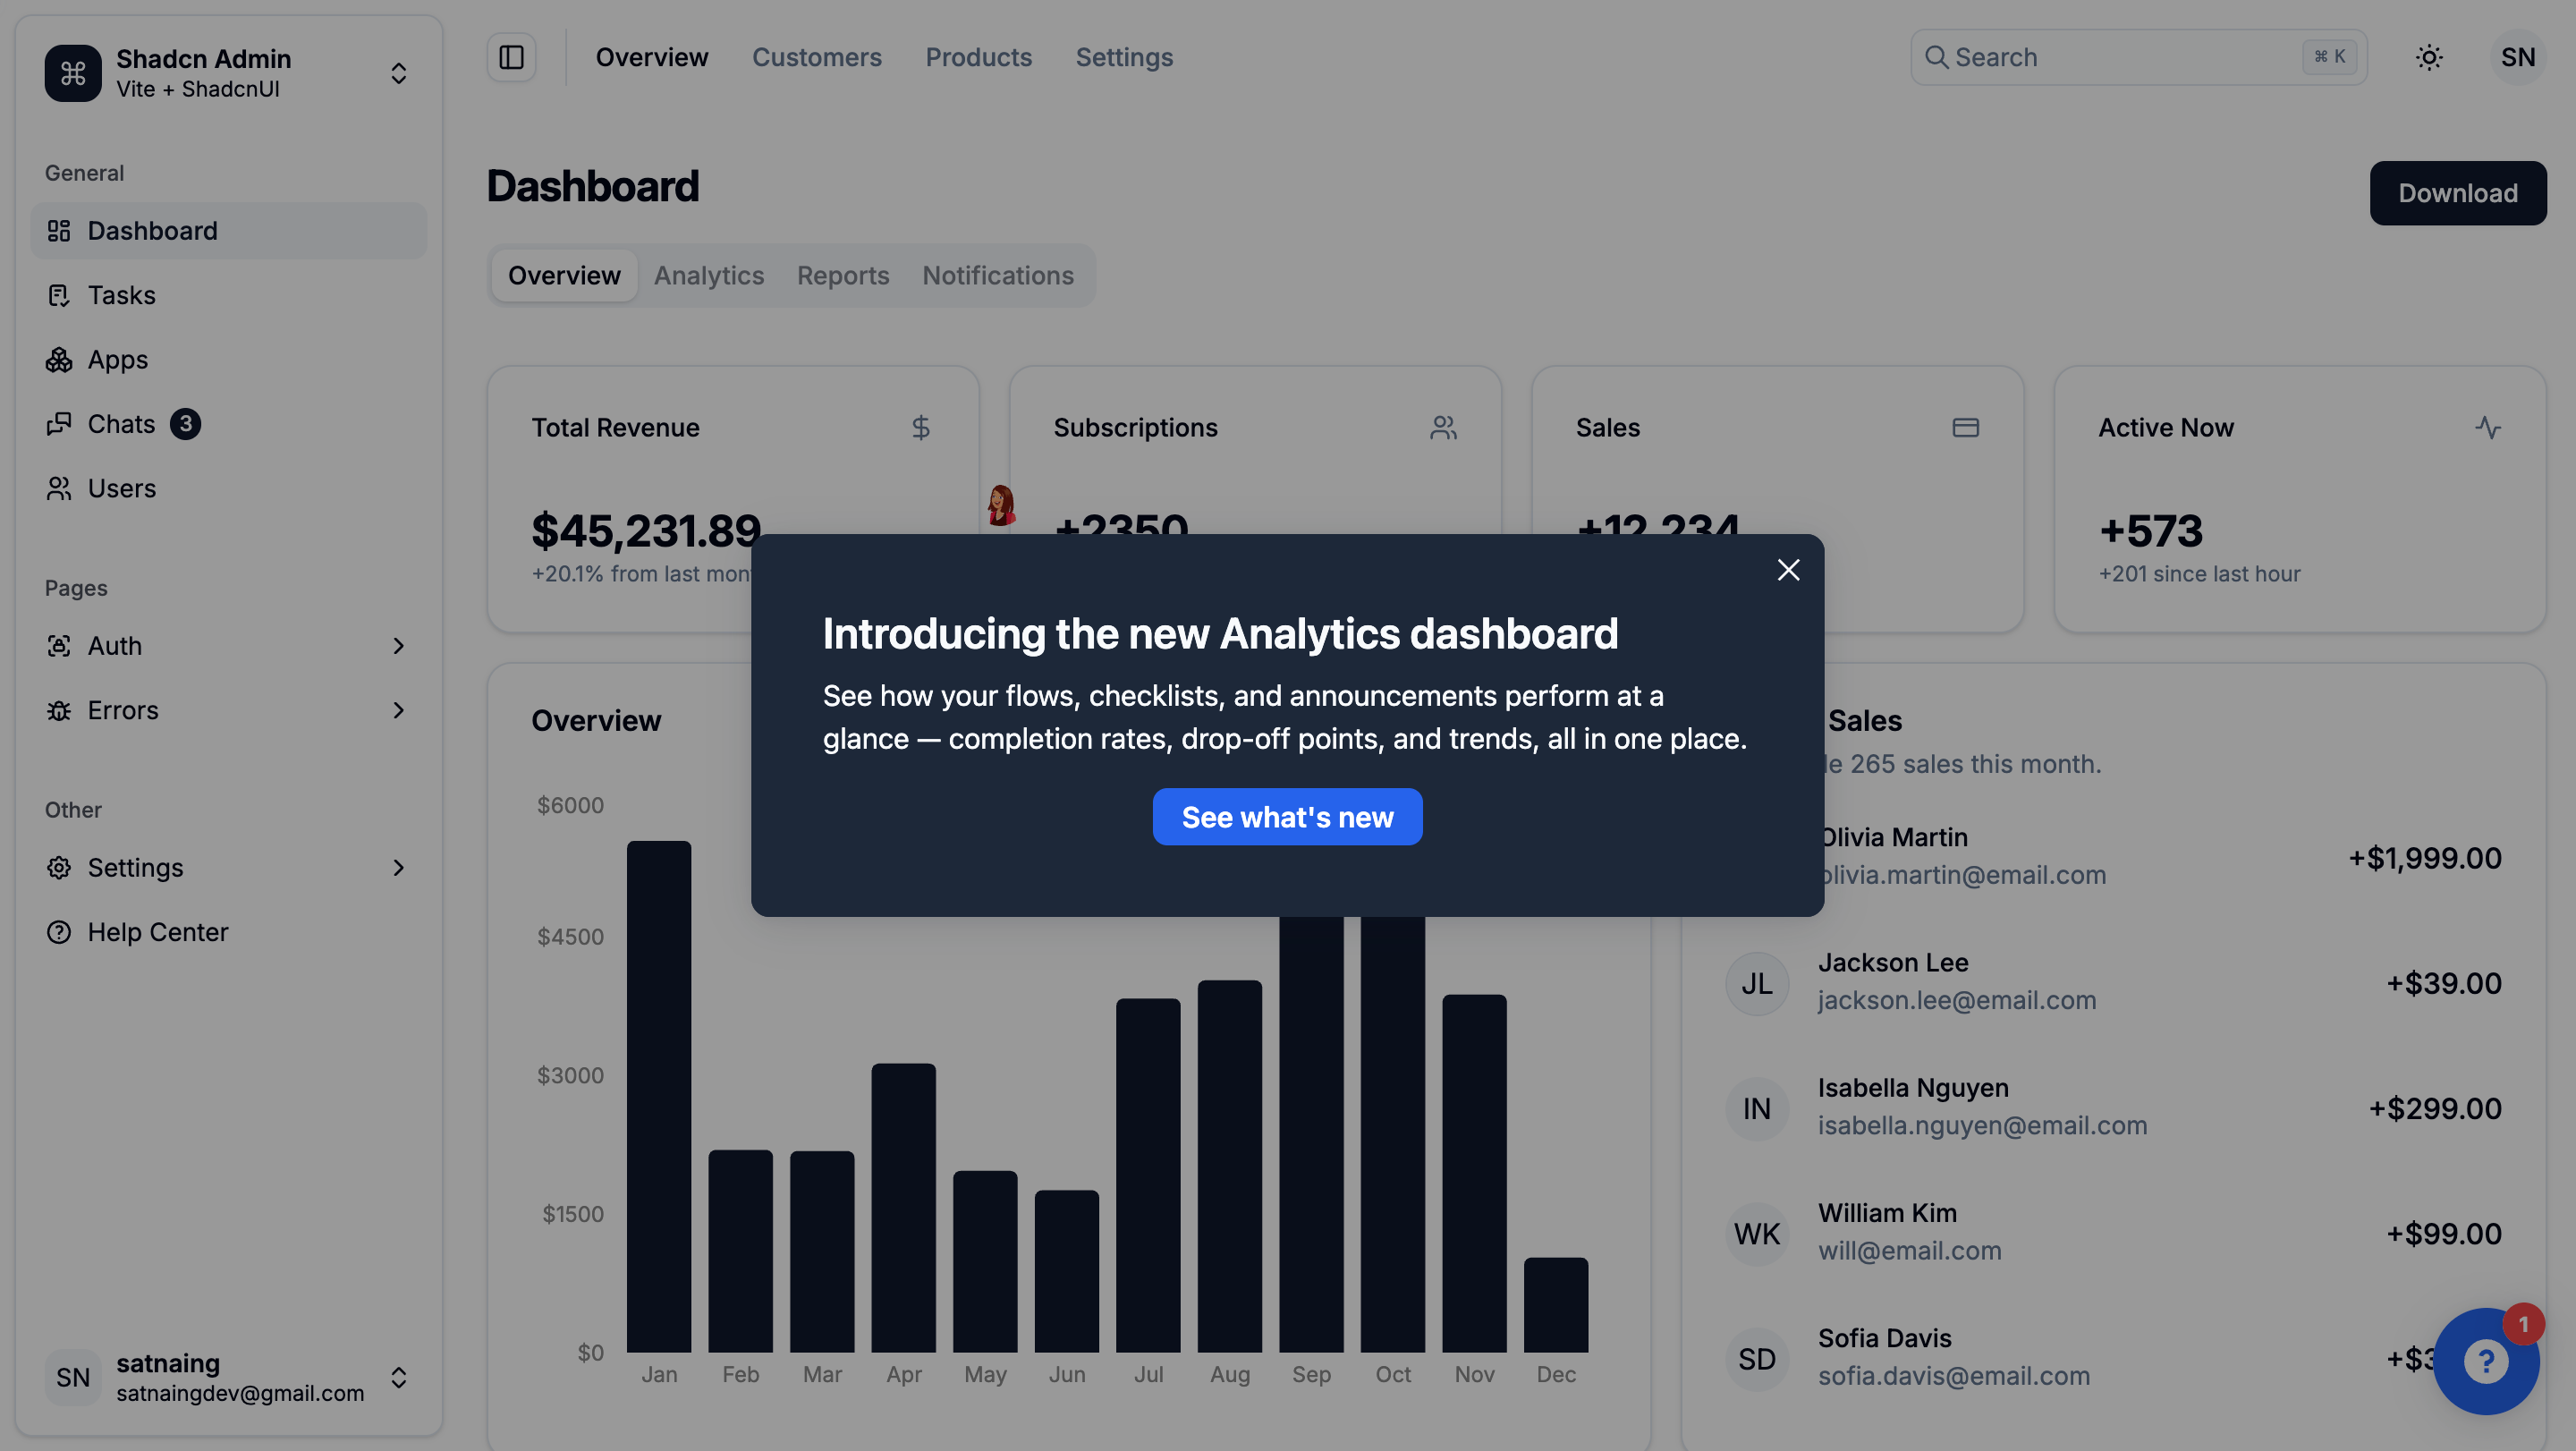Click jackson.lee@email.com email text
Screen dimensions: 2576x1451
click(x=1956, y=1000)
